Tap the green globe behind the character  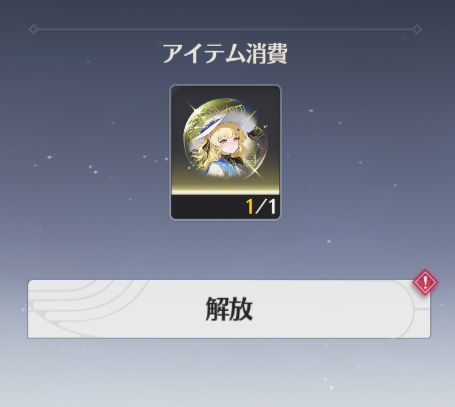(226, 139)
